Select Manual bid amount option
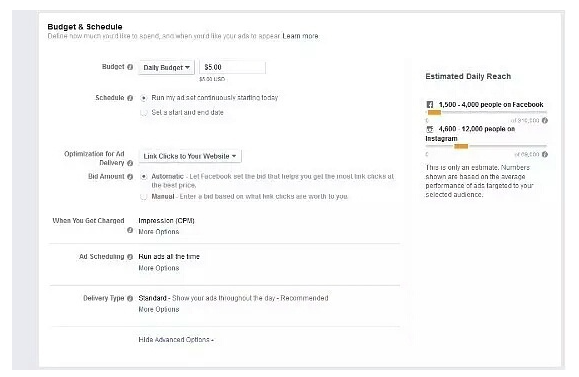Screen dimensions: 579x377 pyautogui.click(x=144, y=197)
